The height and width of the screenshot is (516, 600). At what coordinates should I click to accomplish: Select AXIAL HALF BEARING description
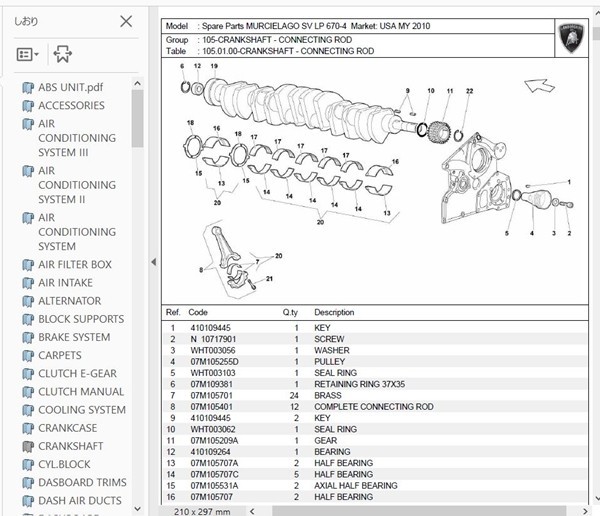click(x=356, y=486)
